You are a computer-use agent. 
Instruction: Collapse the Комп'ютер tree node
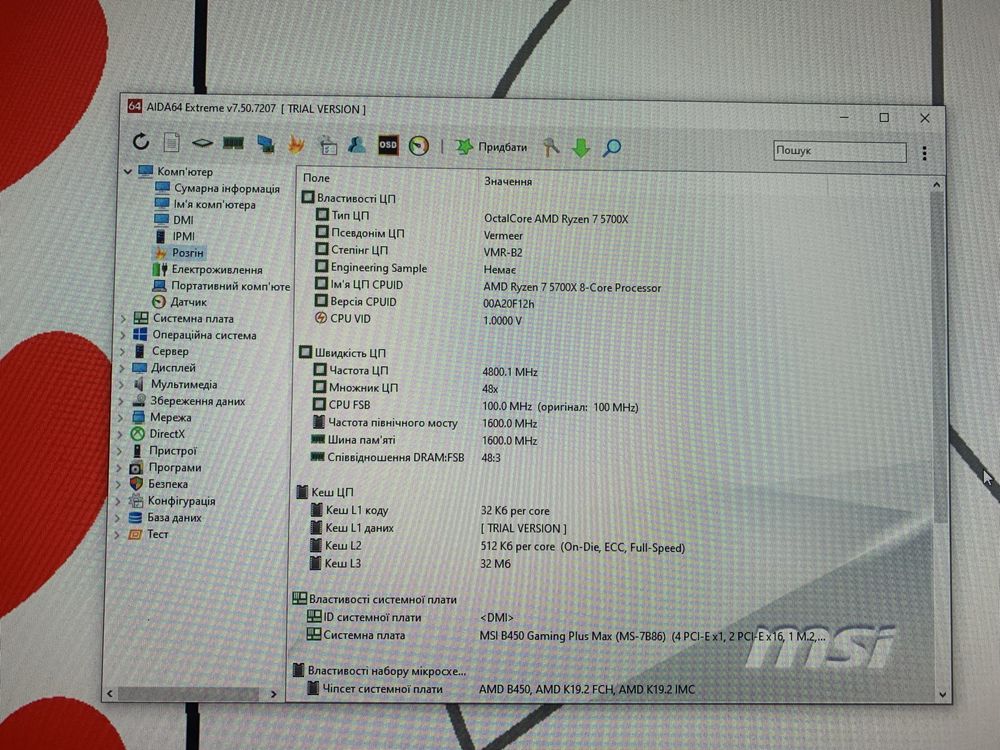(x=128, y=172)
